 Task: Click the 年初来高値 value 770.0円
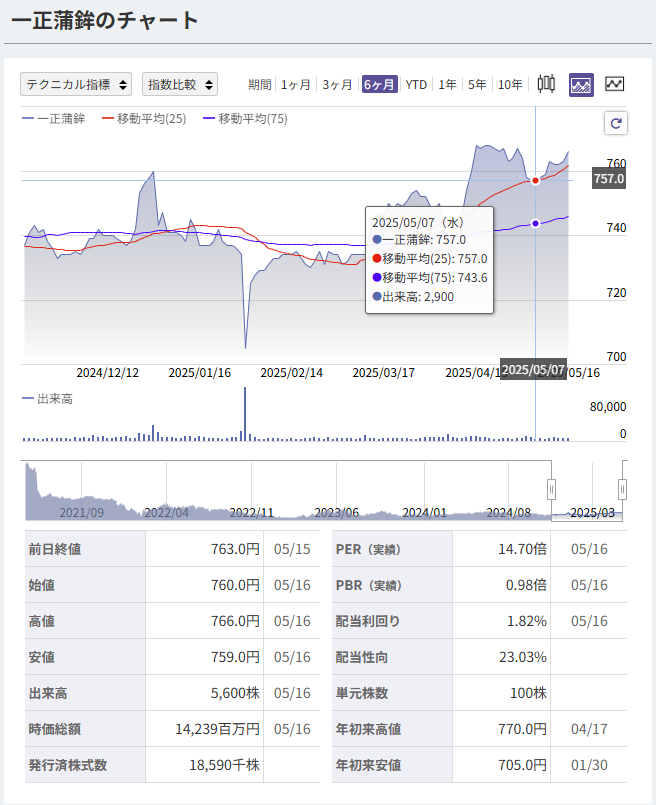[x=522, y=729]
